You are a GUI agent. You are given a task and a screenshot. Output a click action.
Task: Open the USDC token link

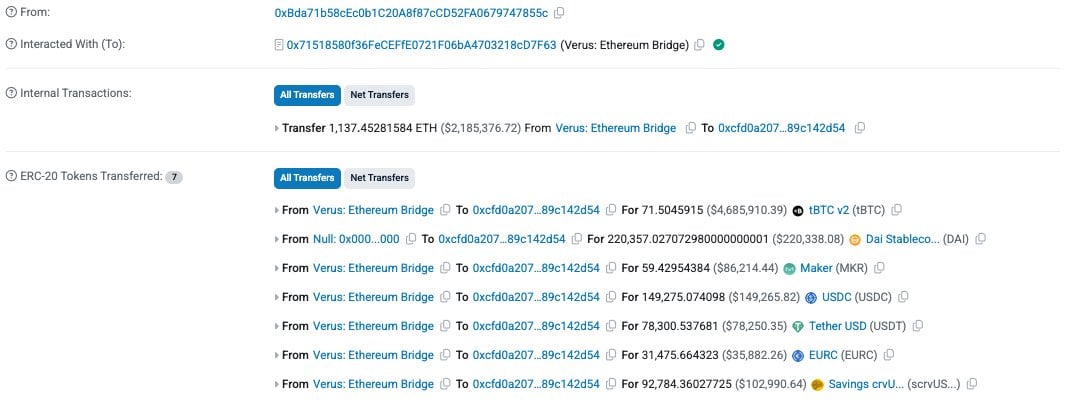[837, 297]
